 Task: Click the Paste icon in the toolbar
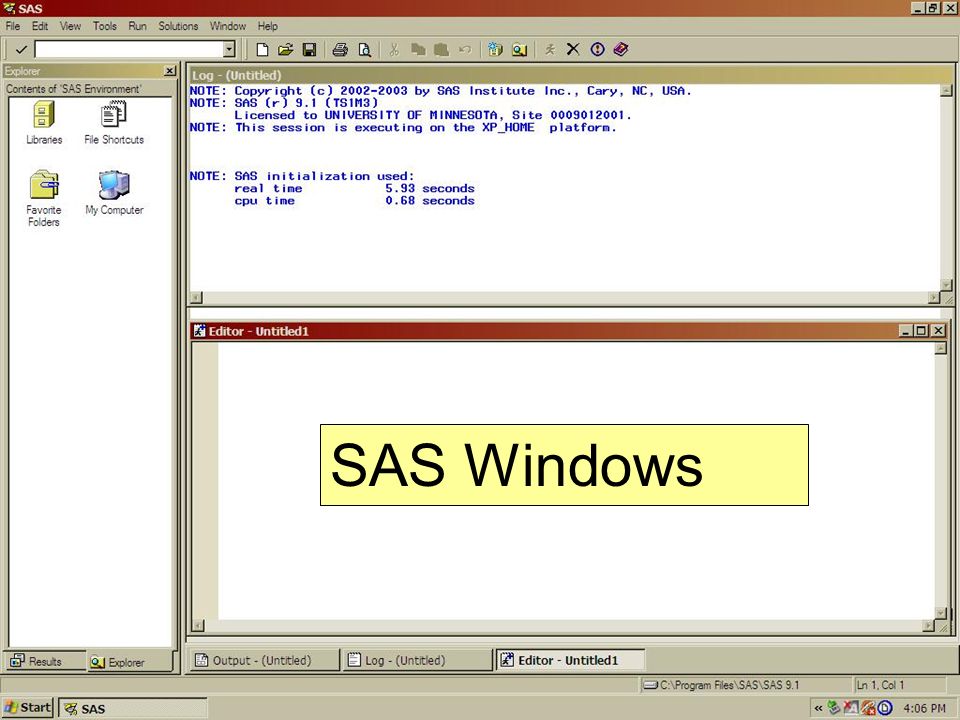tap(441, 50)
